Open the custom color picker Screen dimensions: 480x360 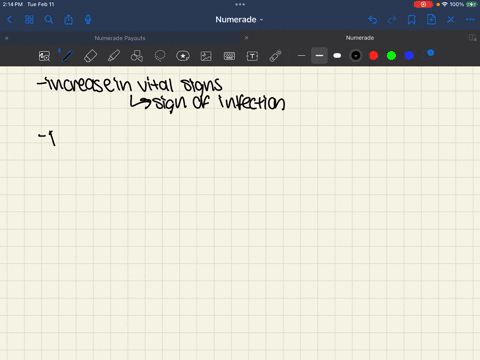[x=427, y=55]
